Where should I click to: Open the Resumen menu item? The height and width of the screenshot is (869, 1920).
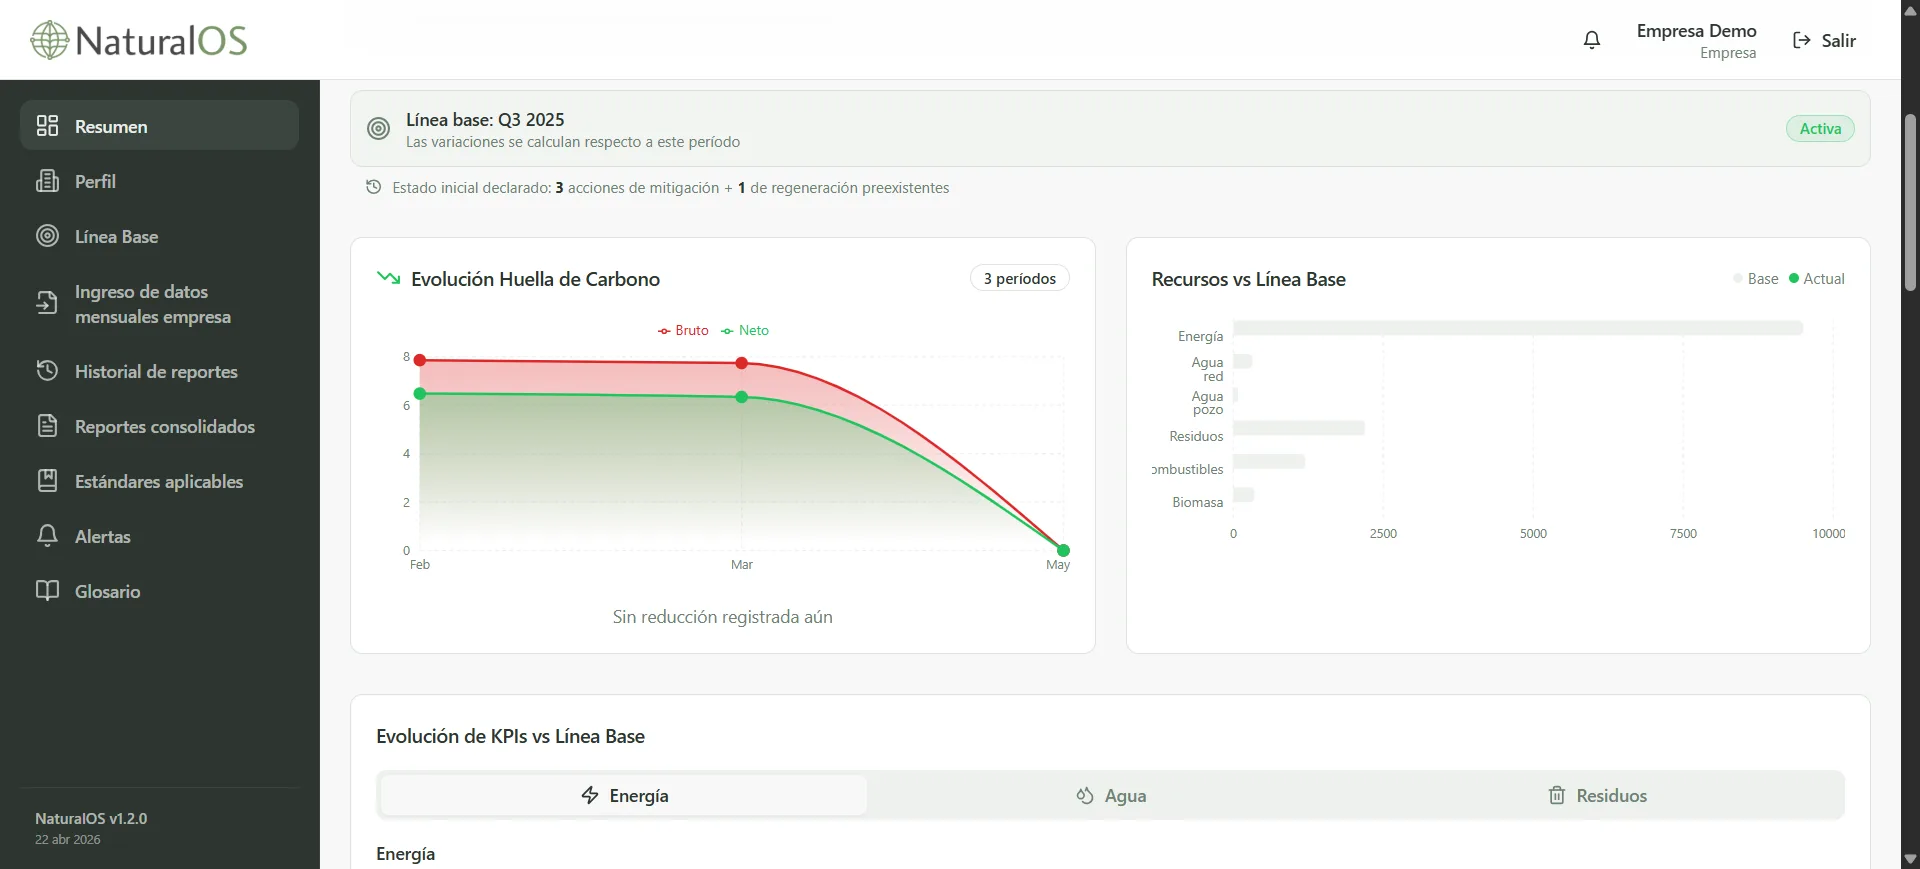point(159,125)
